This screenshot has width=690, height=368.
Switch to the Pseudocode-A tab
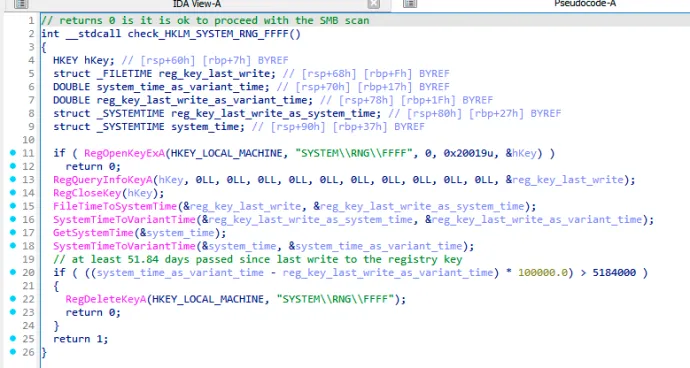click(x=585, y=4)
